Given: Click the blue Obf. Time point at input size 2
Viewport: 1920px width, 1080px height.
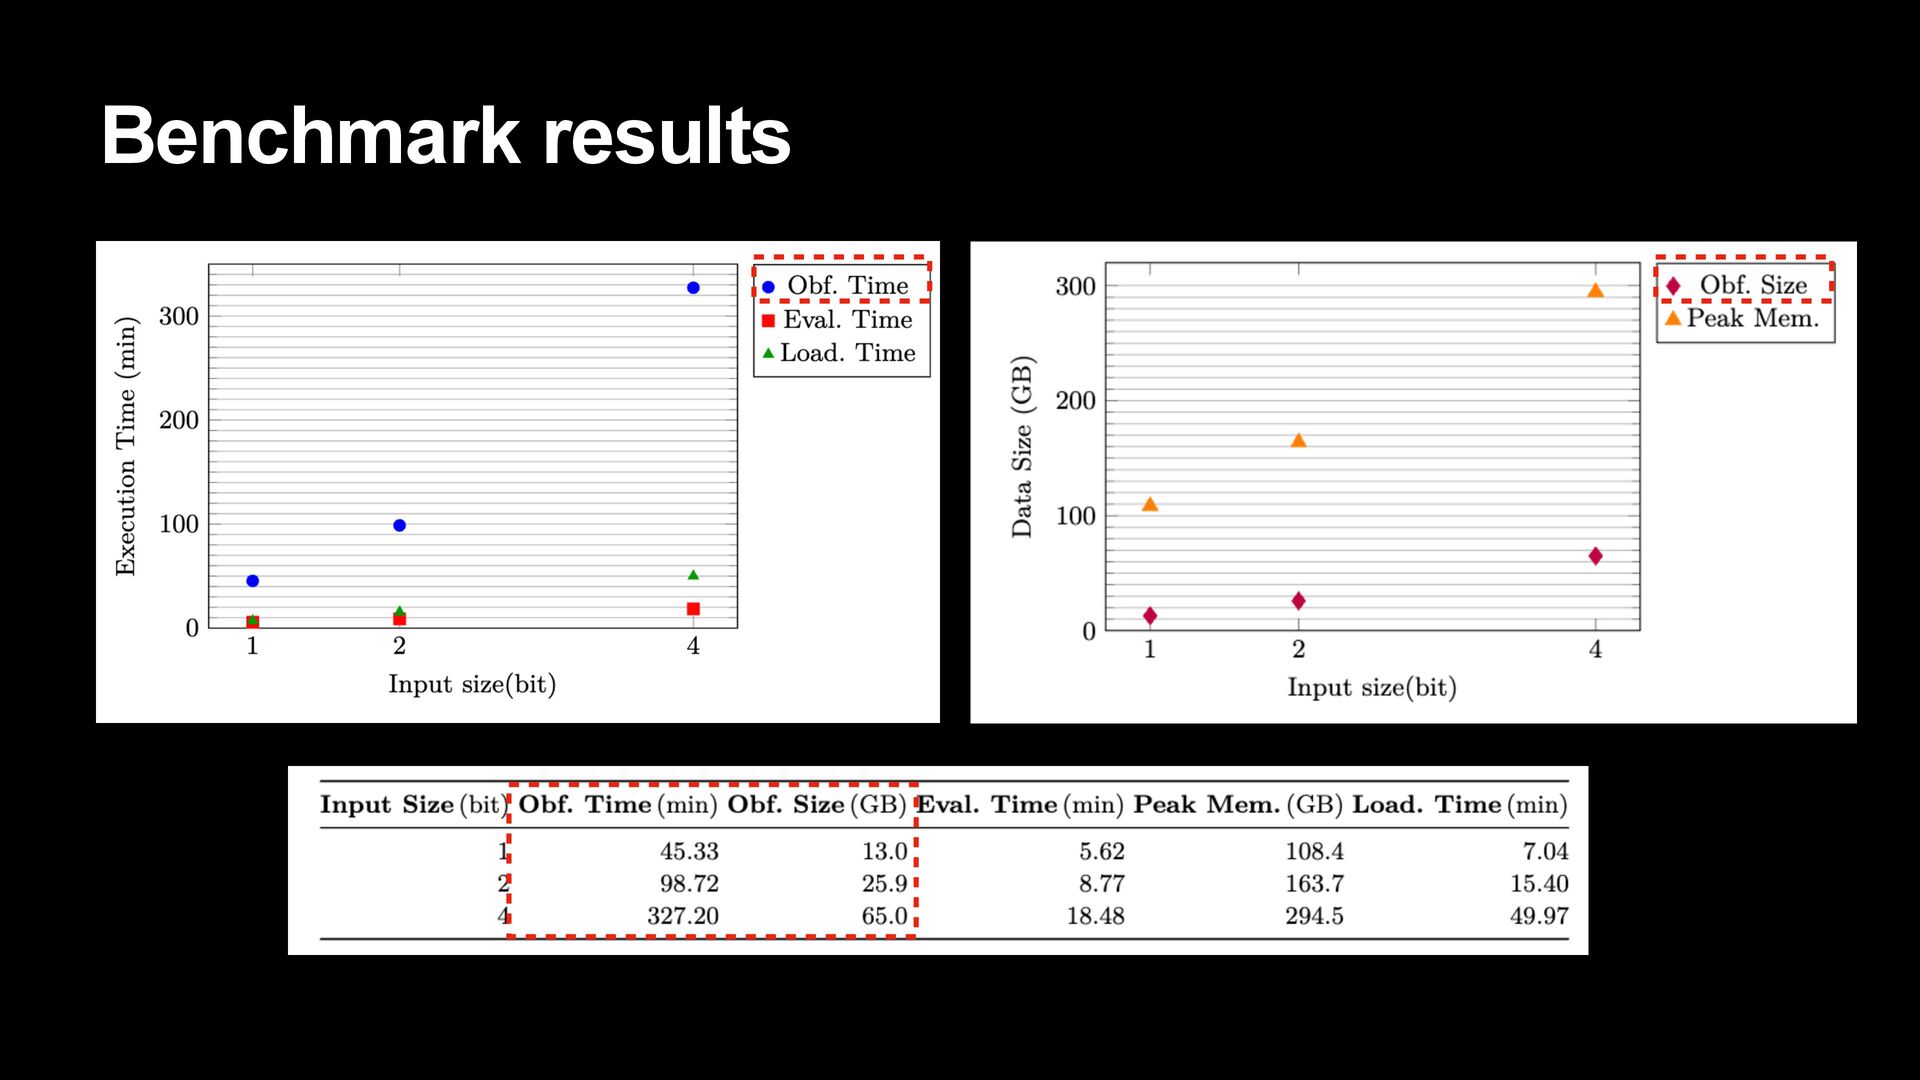Looking at the screenshot, I should (399, 525).
